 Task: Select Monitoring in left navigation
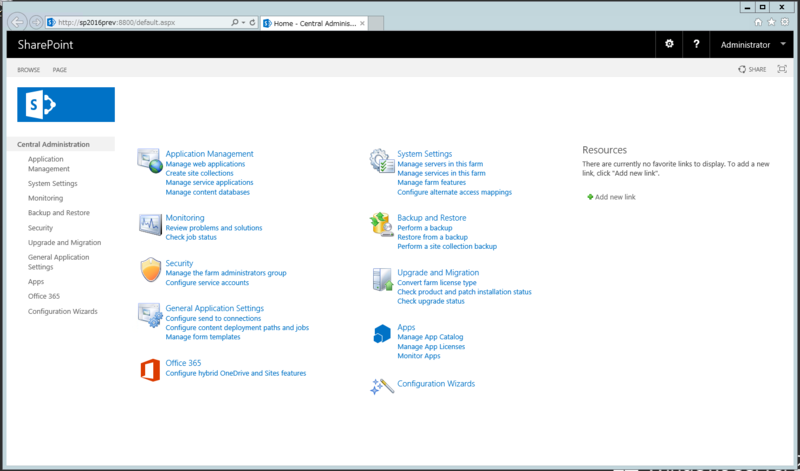click(45, 198)
